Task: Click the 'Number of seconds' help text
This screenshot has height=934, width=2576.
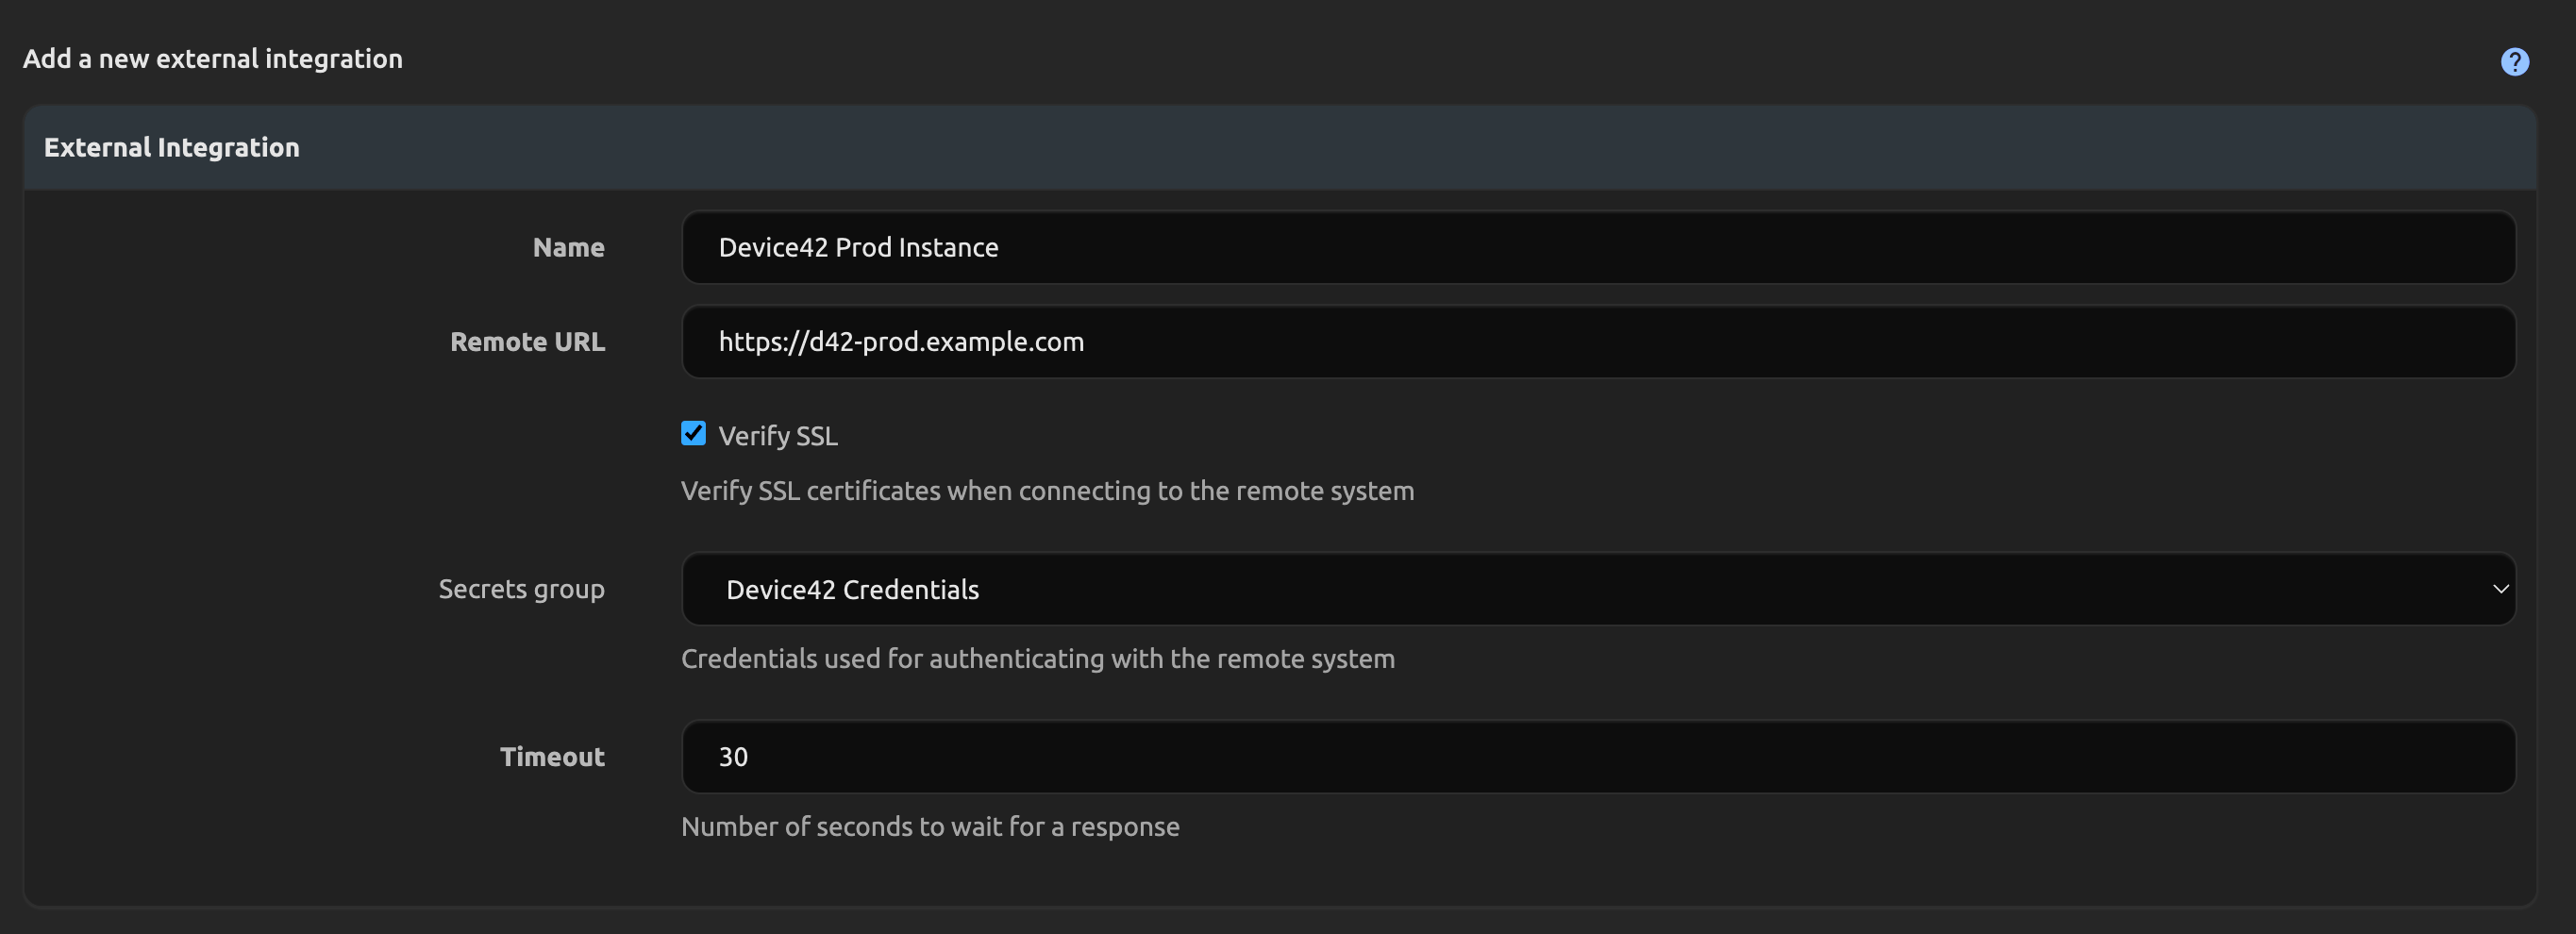Action: (930, 827)
